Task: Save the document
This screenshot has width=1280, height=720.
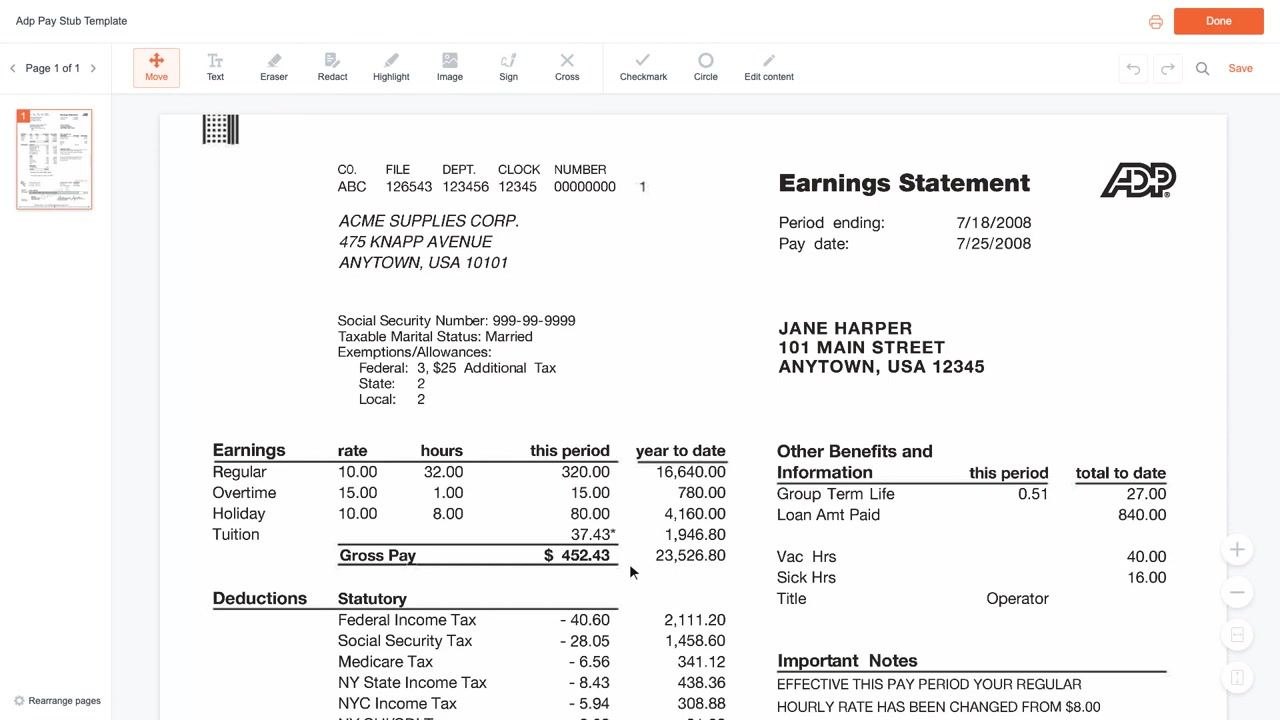Action: [1240, 68]
